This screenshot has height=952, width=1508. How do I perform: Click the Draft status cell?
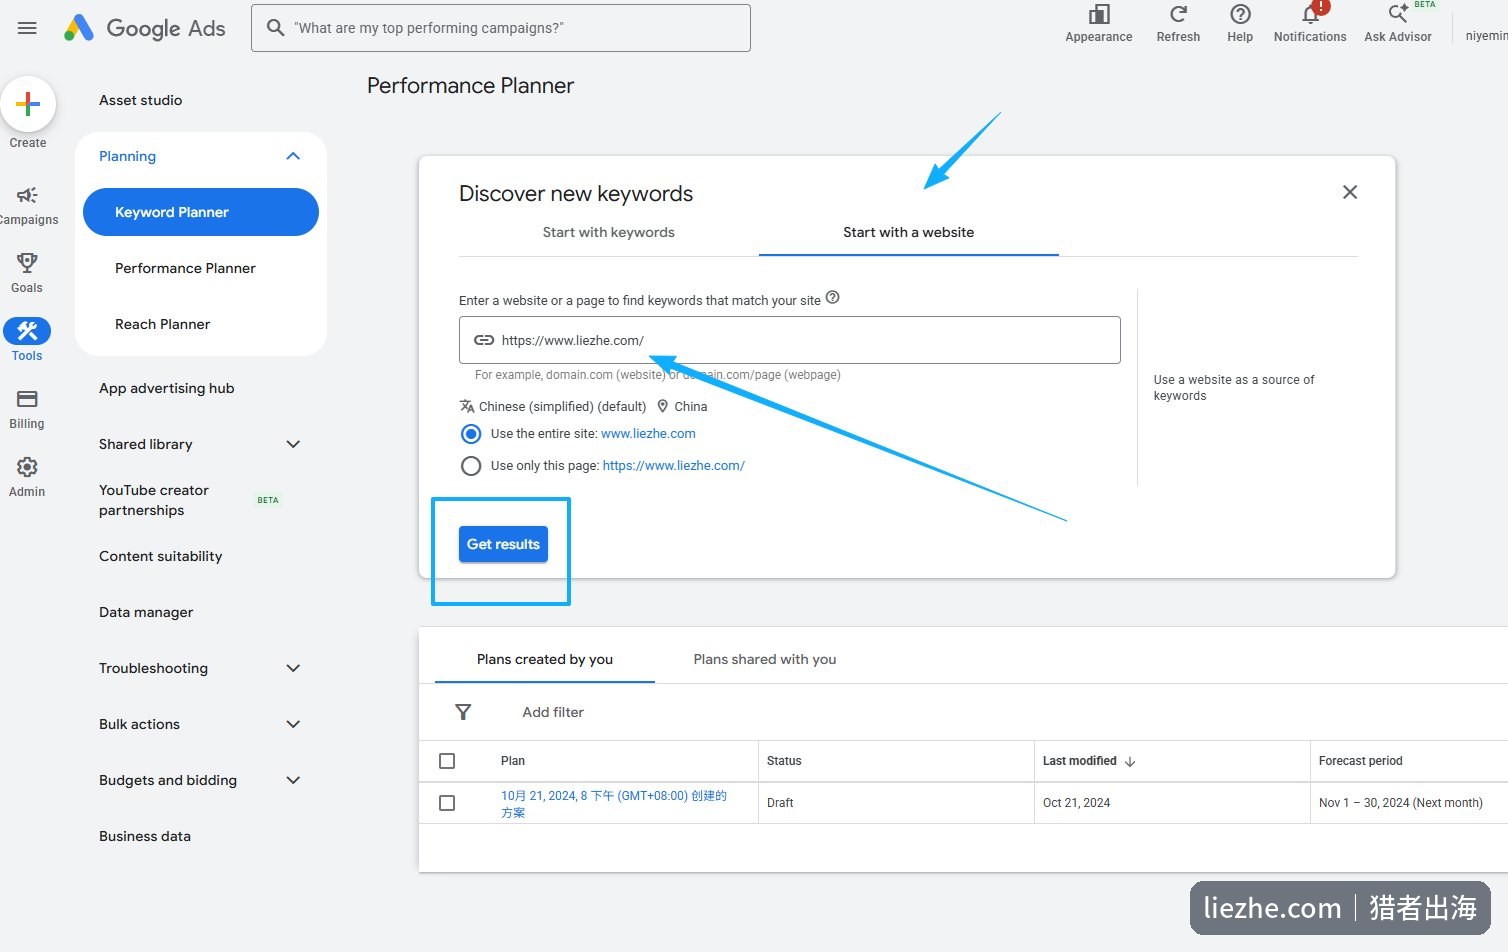click(x=780, y=803)
